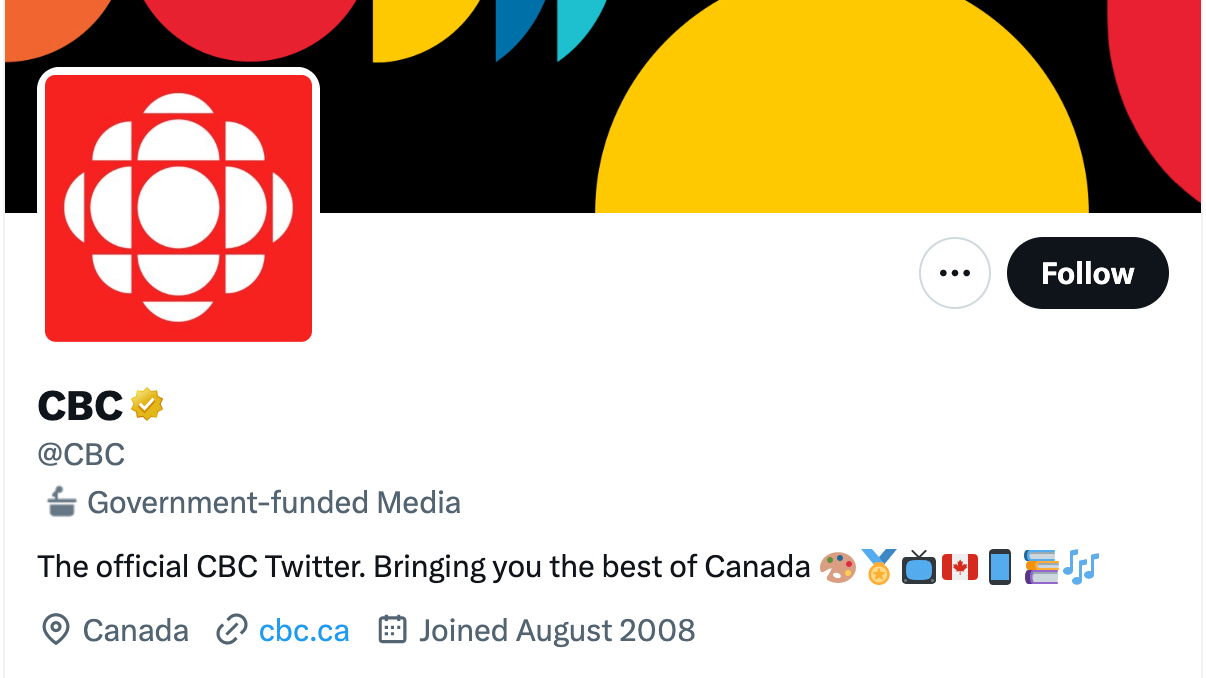Open the Government-funded Media label
The width and height of the screenshot is (1206, 678).
click(274, 502)
